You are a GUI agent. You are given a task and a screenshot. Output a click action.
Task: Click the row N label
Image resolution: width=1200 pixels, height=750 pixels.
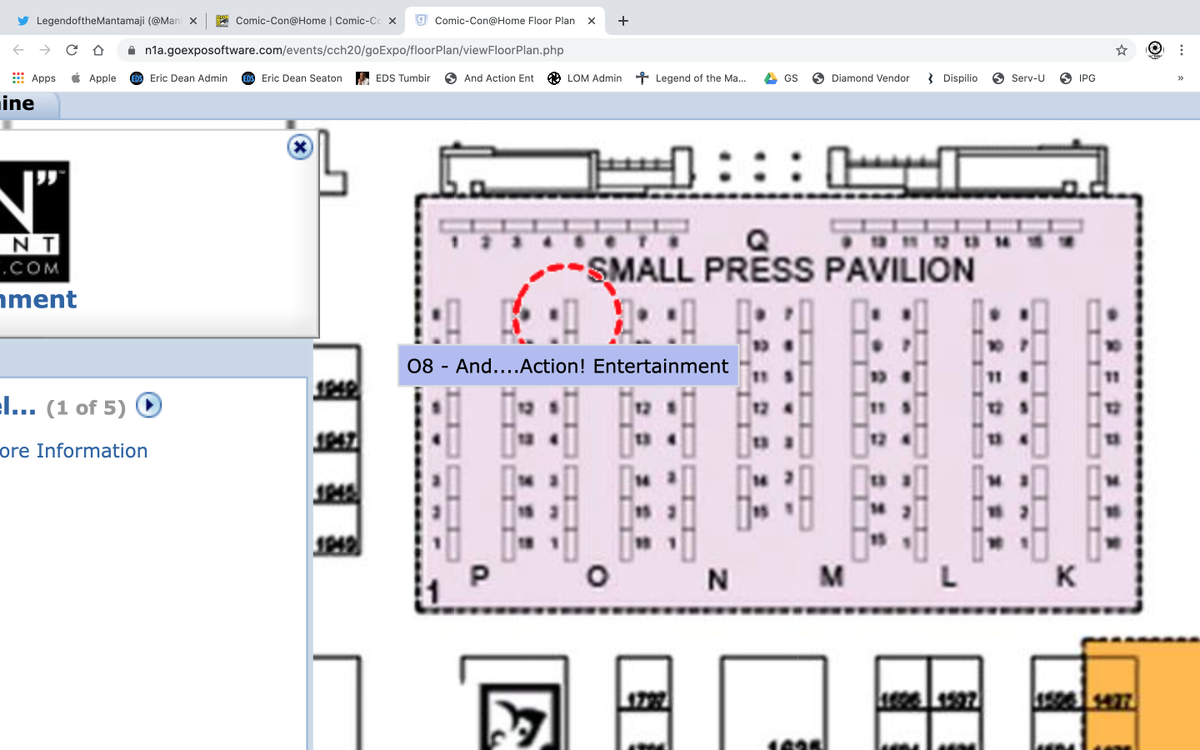coord(717,578)
